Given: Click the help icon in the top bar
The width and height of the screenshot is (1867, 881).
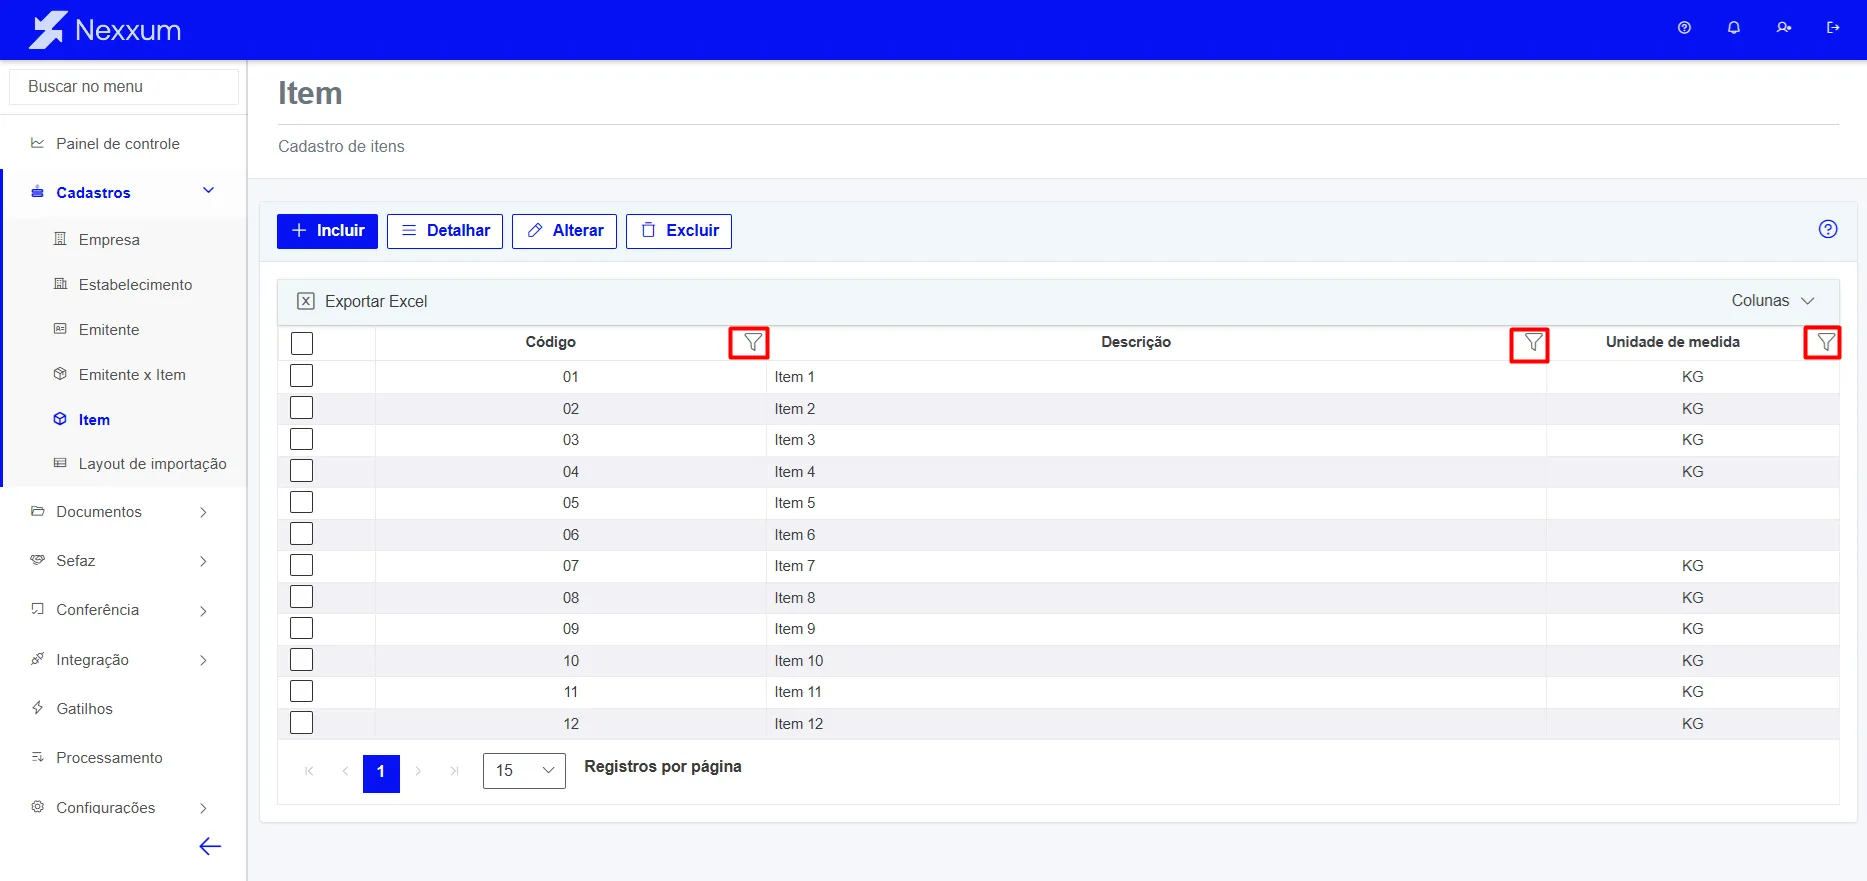Looking at the screenshot, I should click(1684, 28).
